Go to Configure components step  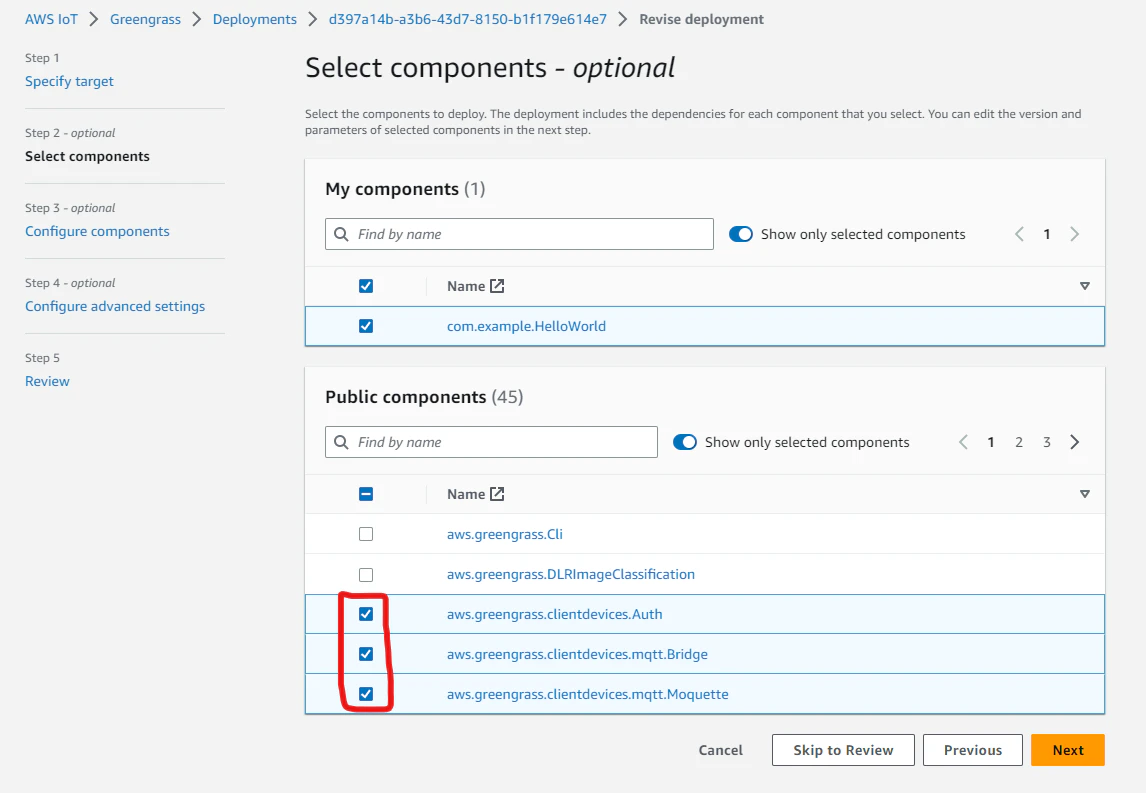[x=97, y=231]
